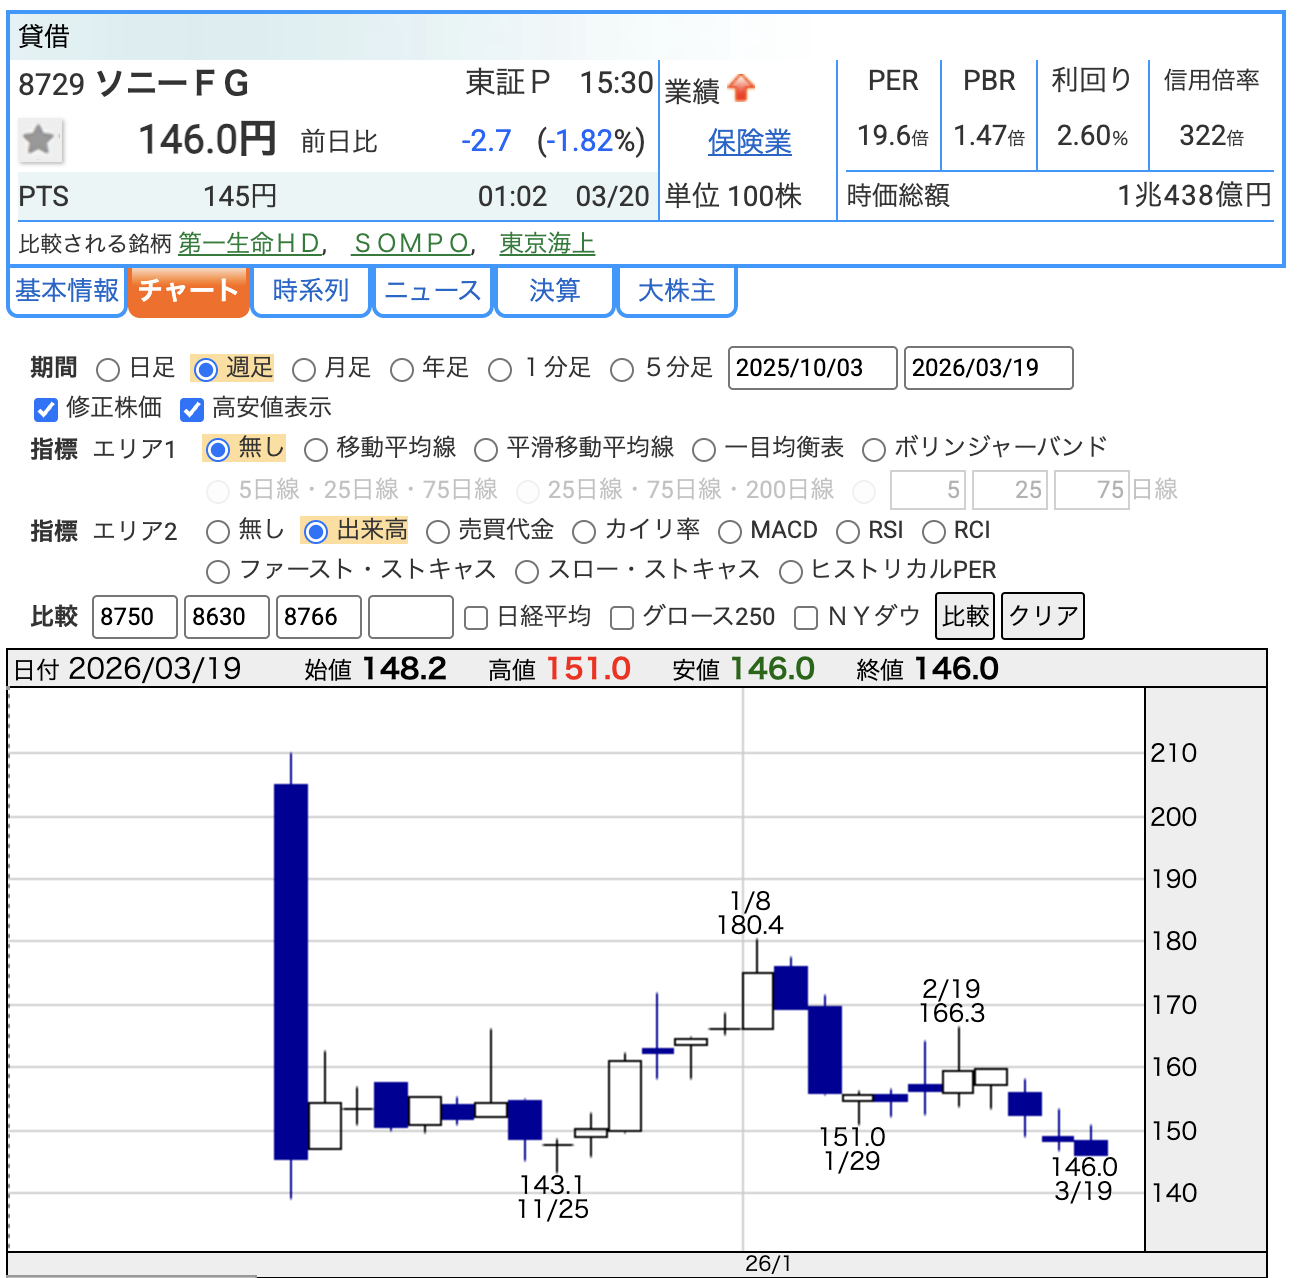The height and width of the screenshot is (1278, 1298).
Task: Open the 東京海上 comparison link
Action: tap(547, 244)
